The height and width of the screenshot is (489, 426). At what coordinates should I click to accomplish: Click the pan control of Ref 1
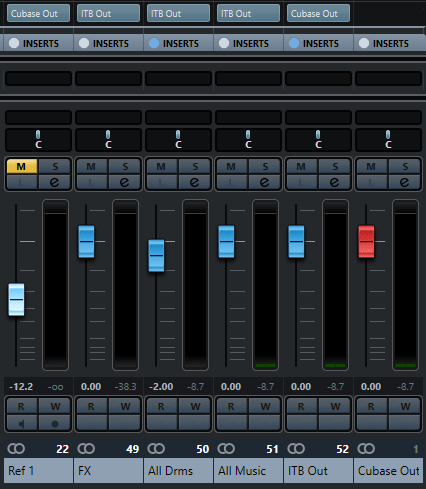[38, 140]
